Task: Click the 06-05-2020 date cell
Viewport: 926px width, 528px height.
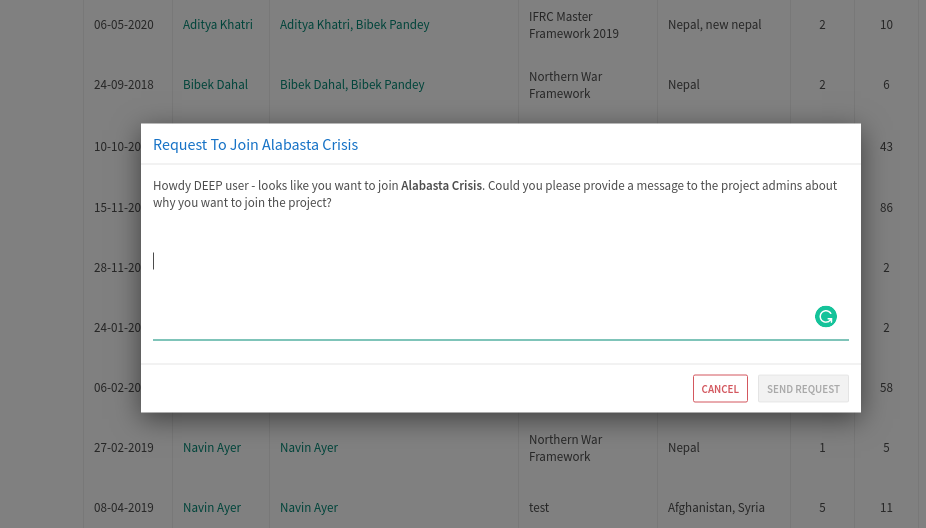Action: coord(124,24)
